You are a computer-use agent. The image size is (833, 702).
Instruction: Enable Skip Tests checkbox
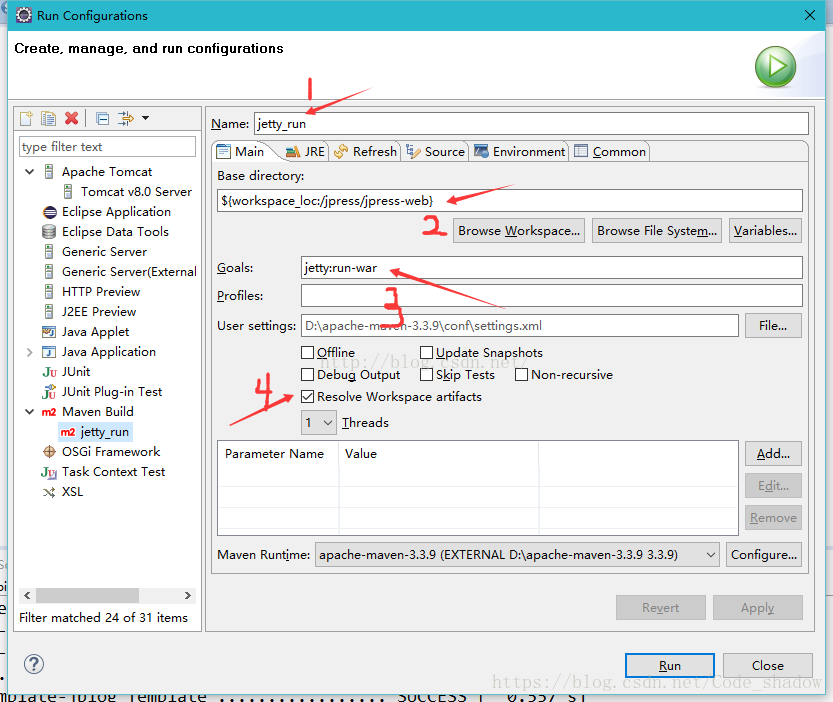click(426, 375)
